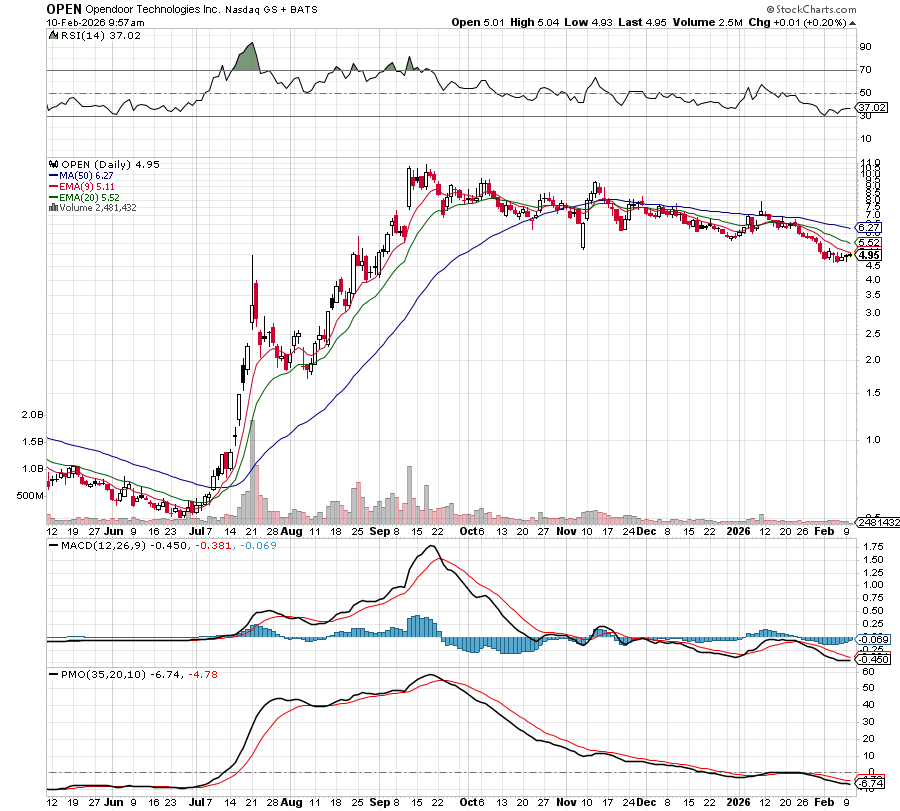
Task: Click the Volume 2,481,432 legend text
Action: point(98,208)
